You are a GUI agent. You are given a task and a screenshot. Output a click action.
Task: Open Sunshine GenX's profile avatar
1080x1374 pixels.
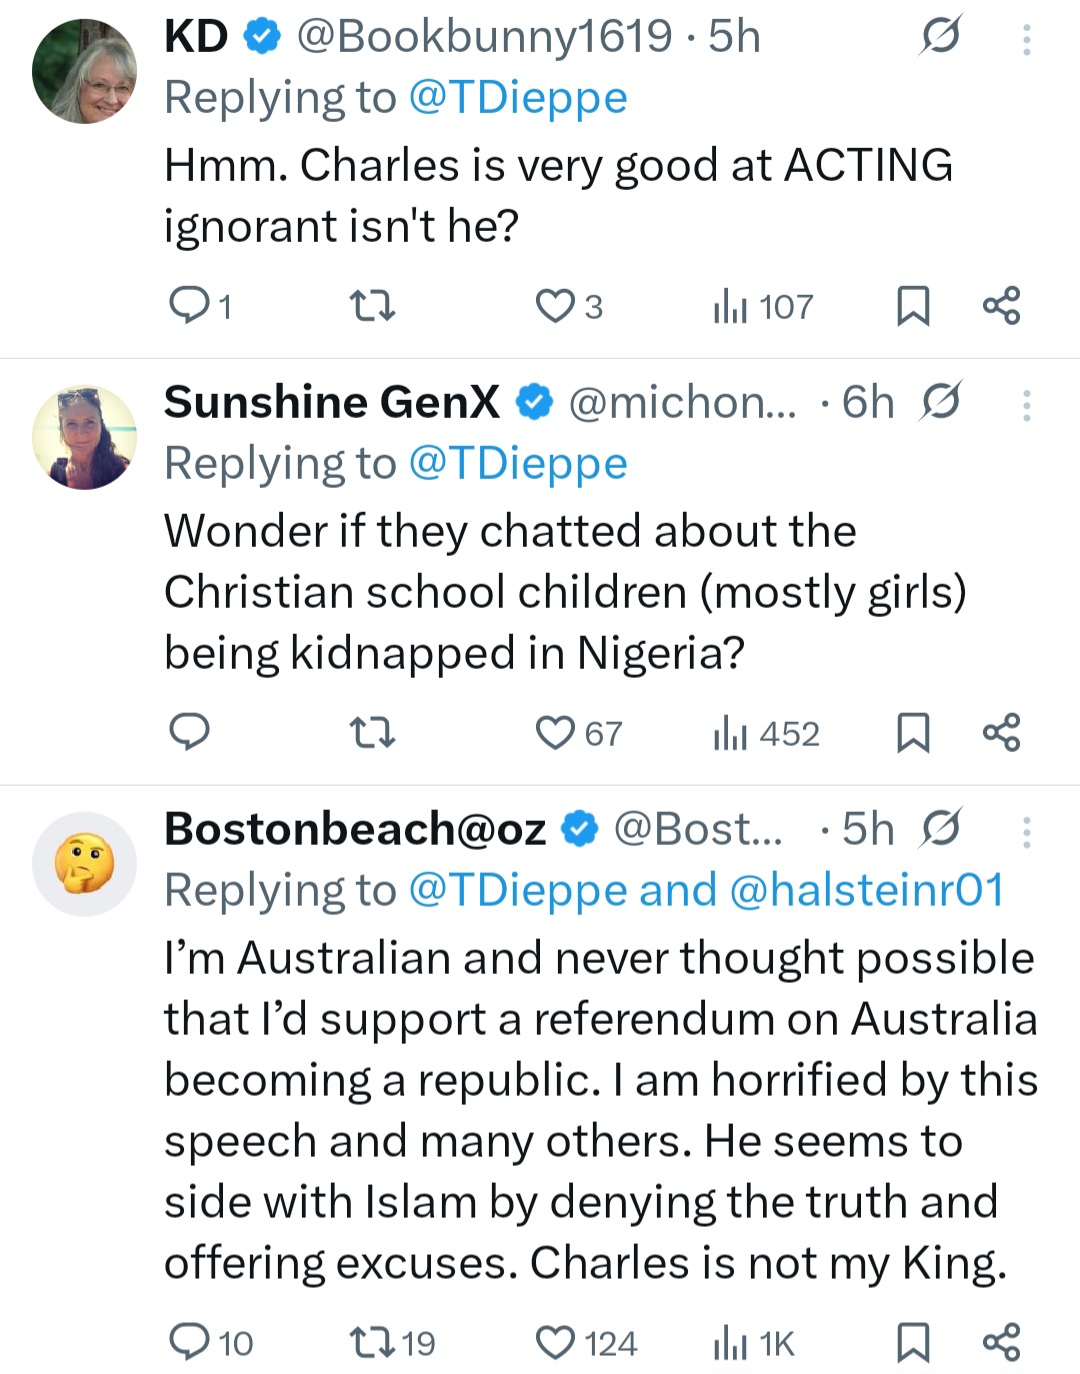(x=85, y=437)
